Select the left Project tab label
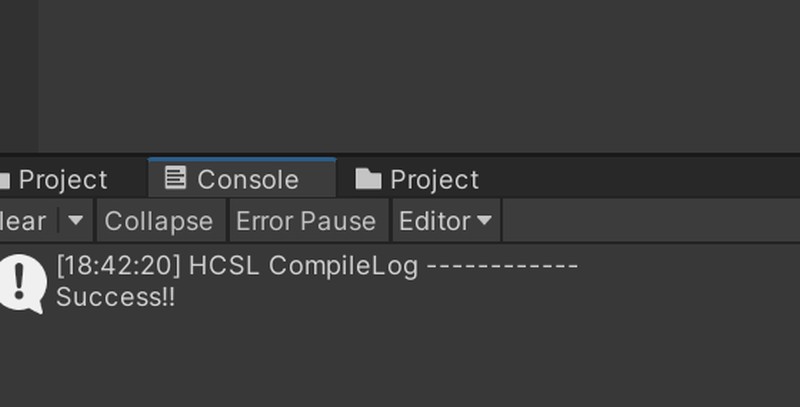This screenshot has height=407, width=800. pyautogui.click(x=62, y=180)
